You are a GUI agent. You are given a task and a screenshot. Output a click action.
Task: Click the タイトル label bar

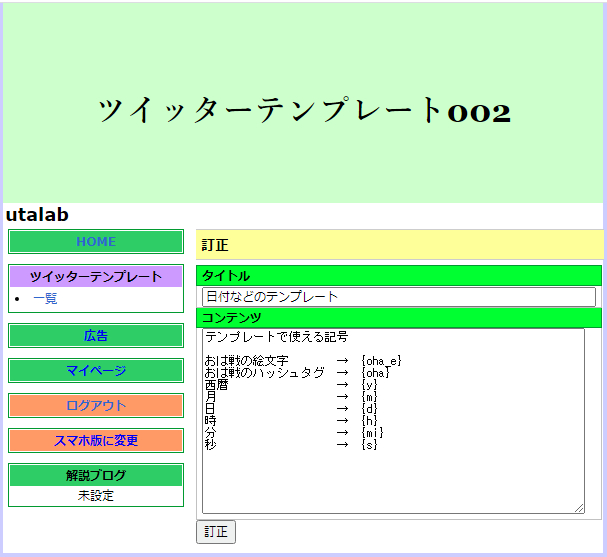click(399, 276)
